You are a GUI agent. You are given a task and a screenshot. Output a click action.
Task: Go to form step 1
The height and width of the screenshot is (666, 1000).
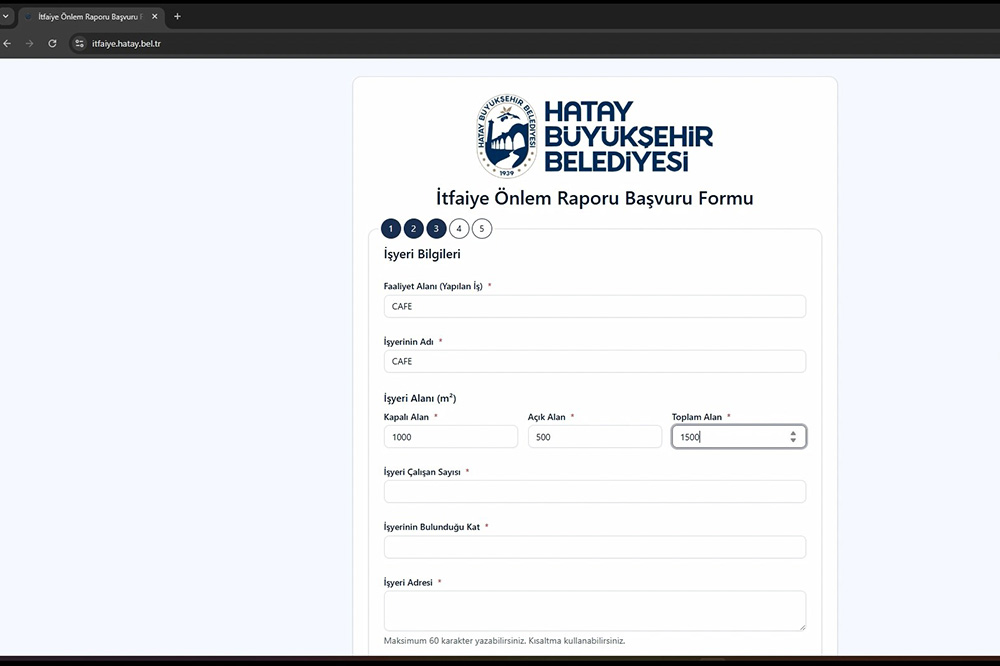point(391,229)
